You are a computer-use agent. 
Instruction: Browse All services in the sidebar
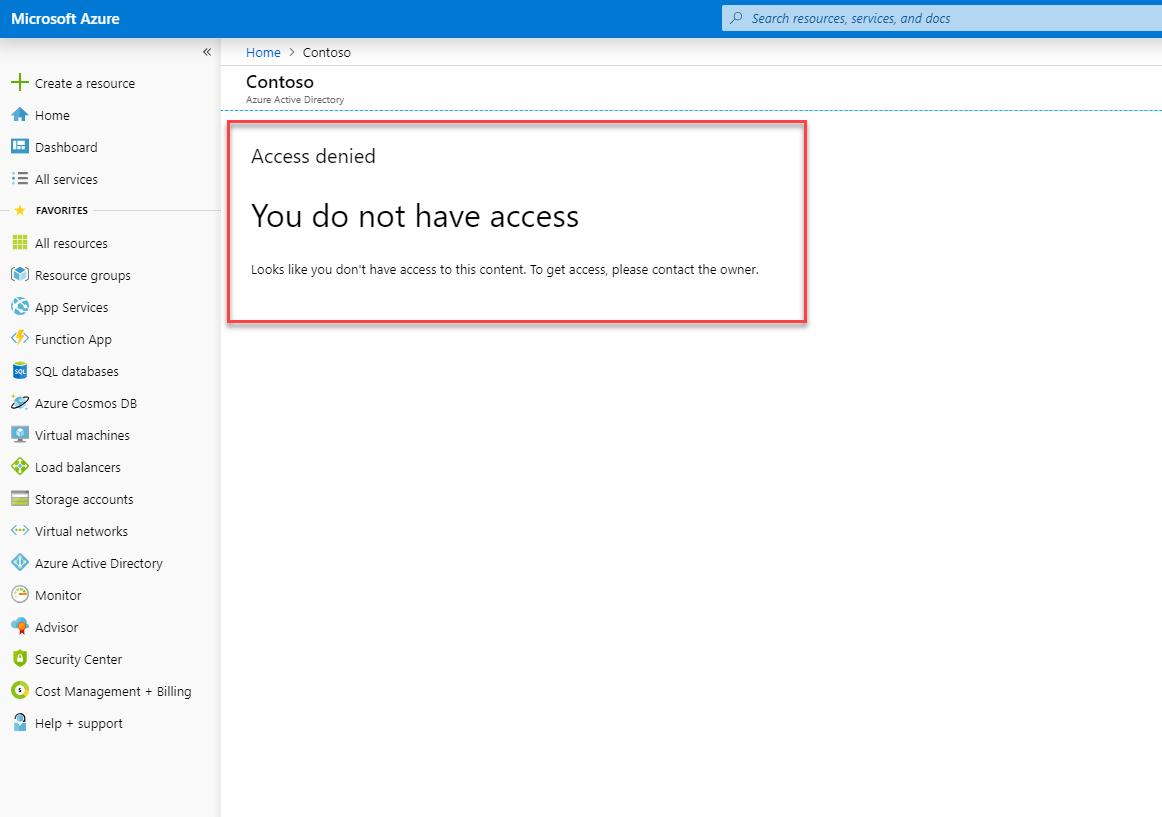click(x=66, y=179)
